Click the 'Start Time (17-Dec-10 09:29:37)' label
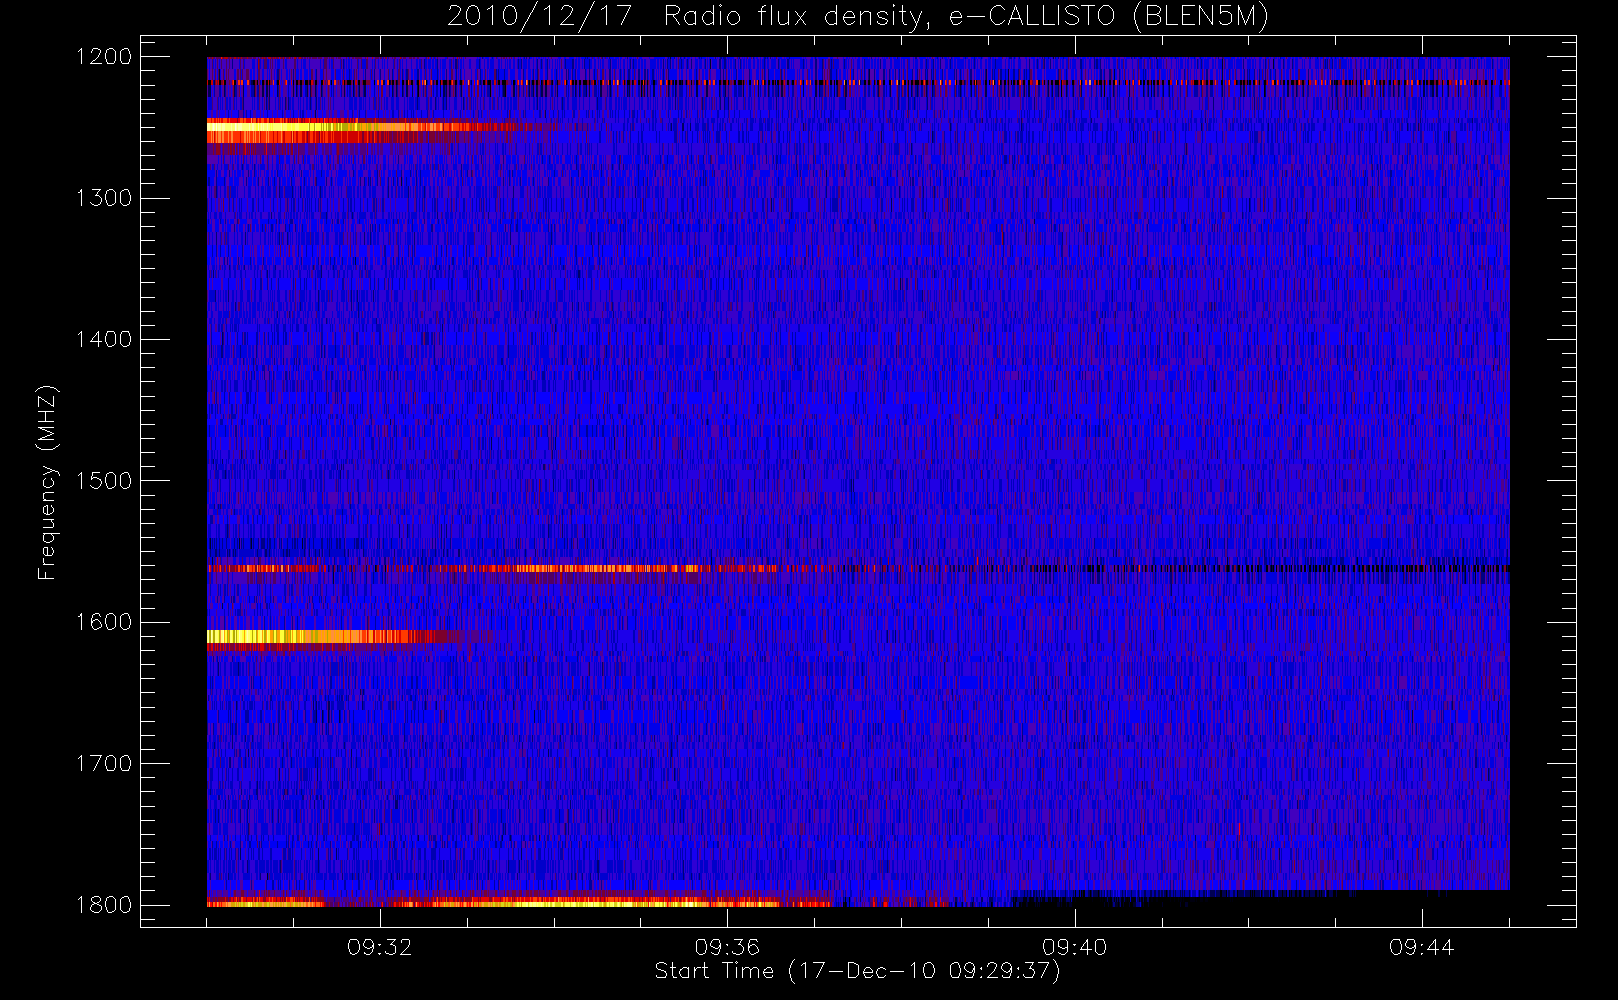Image resolution: width=1618 pixels, height=1000 pixels. pyautogui.click(x=857, y=971)
